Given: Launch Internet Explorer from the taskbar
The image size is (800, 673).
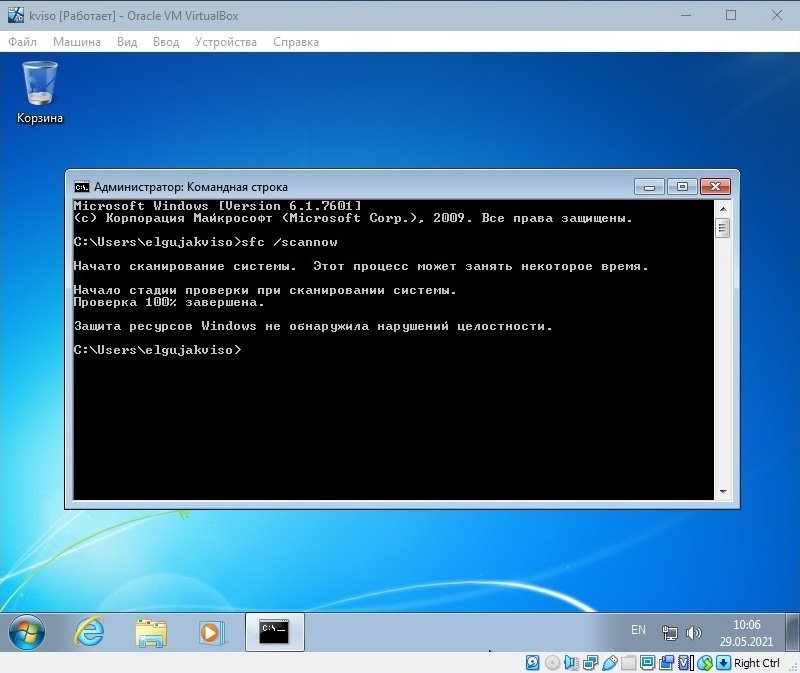Looking at the screenshot, I should [89, 632].
